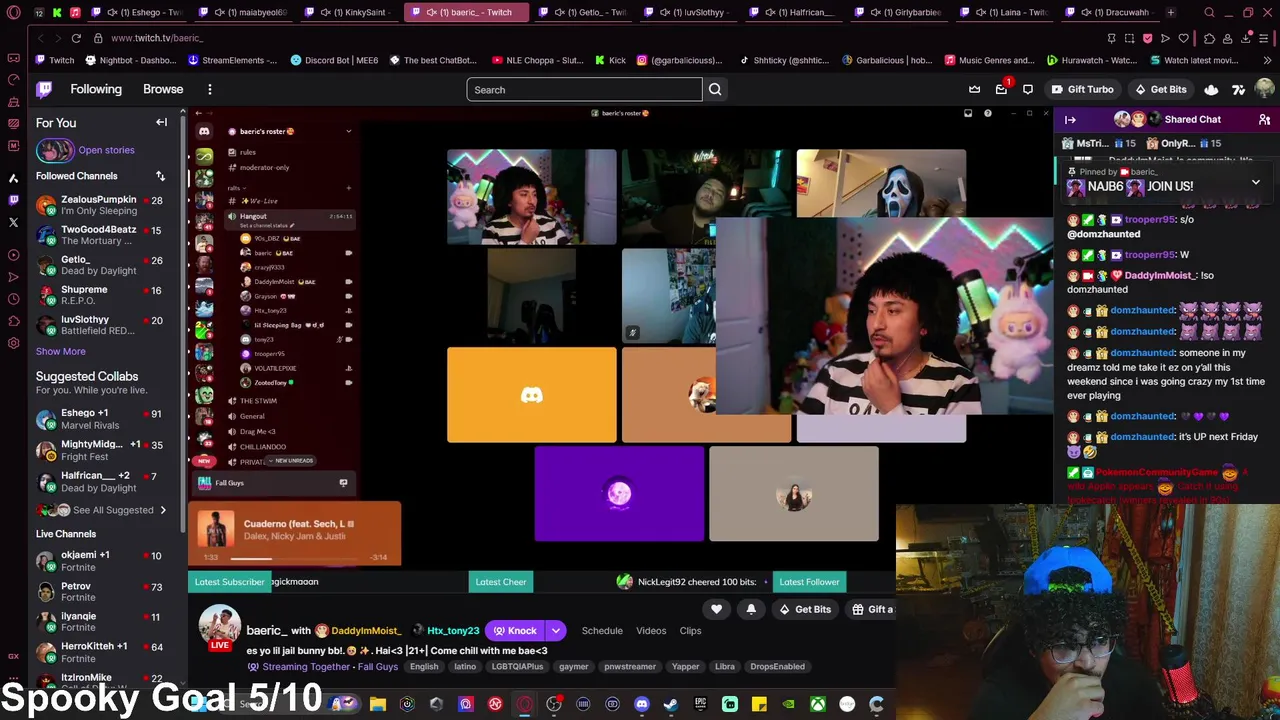
Task: Collapse the For You sidebar
Action: (161, 122)
